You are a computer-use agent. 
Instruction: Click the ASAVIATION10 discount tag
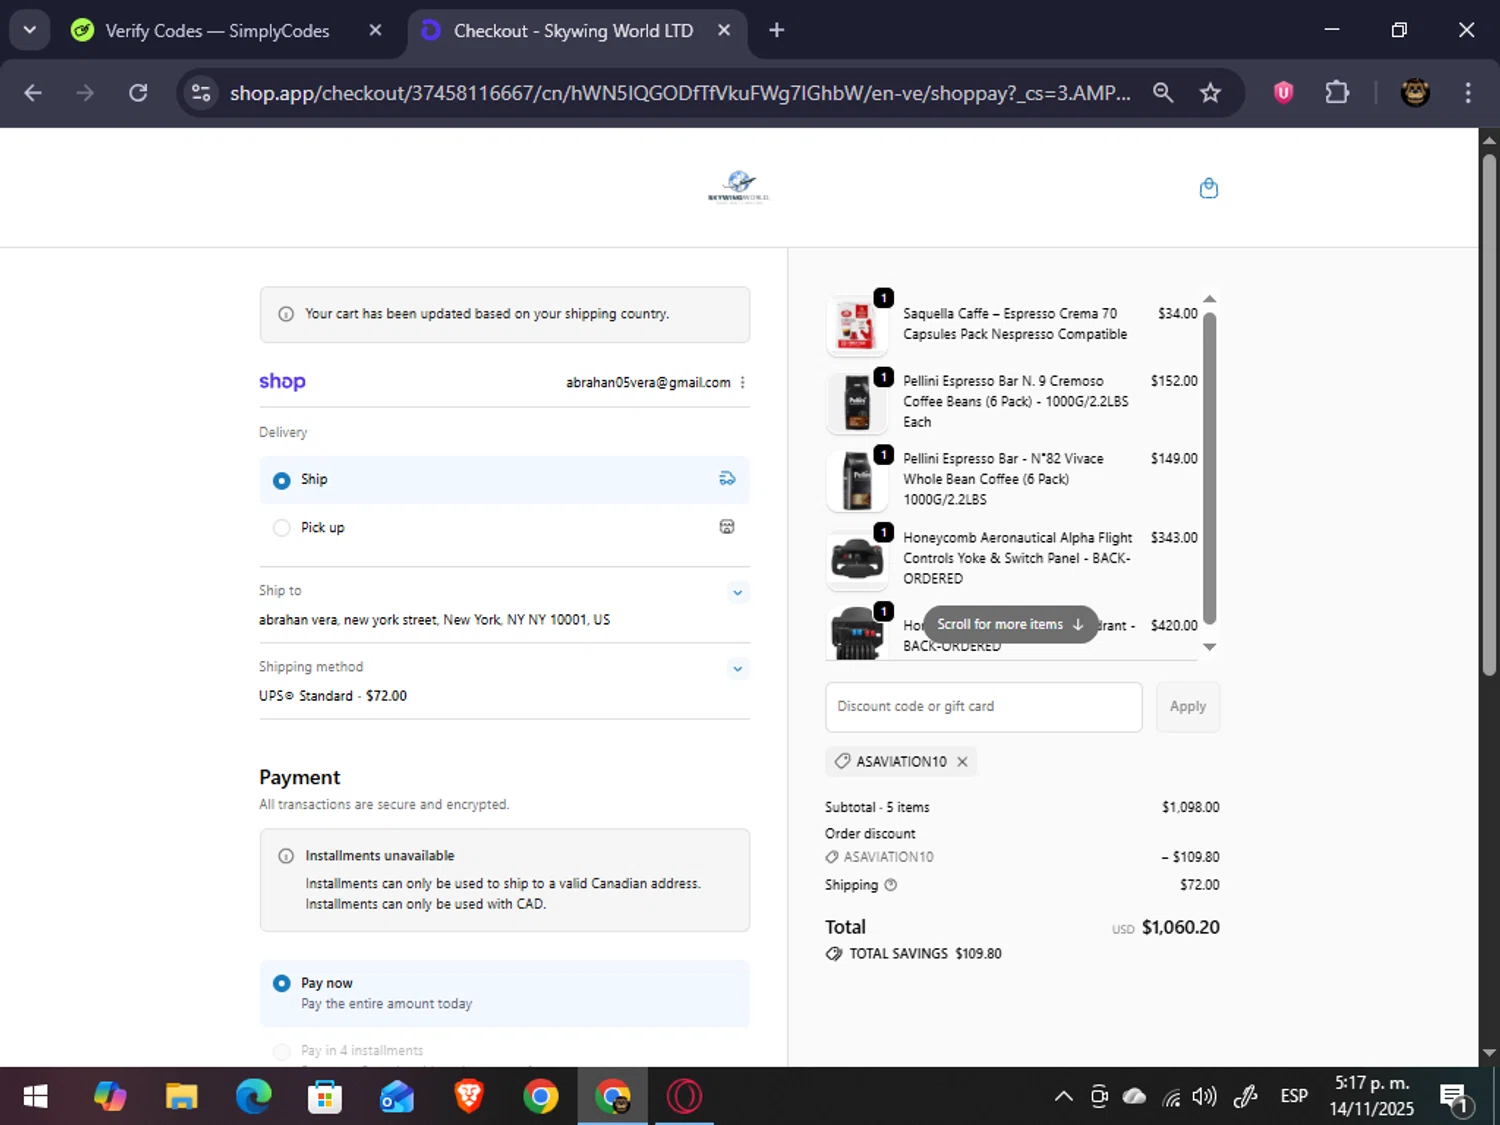point(901,762)
